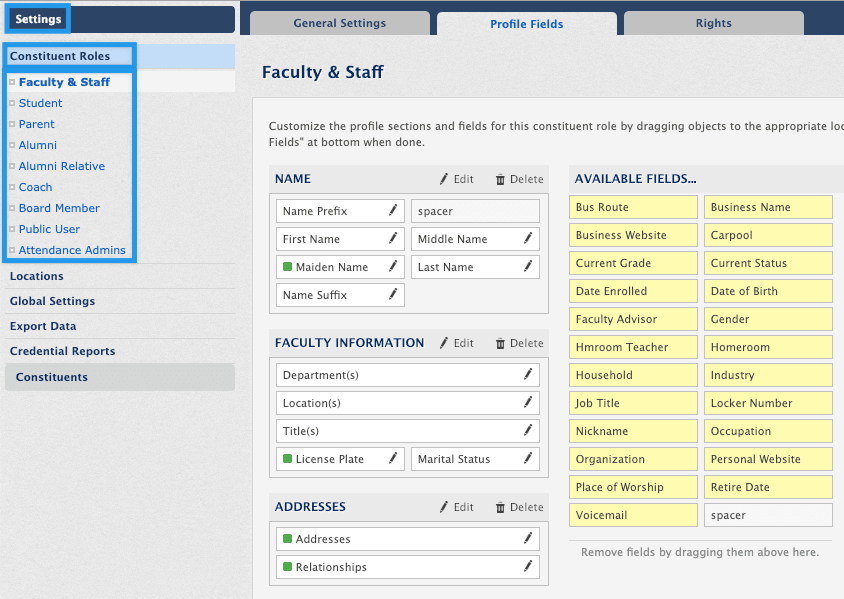The height and width of the screenshot is (599, 844).
Task: Select Business Website available field
Action: pos(633,235)
